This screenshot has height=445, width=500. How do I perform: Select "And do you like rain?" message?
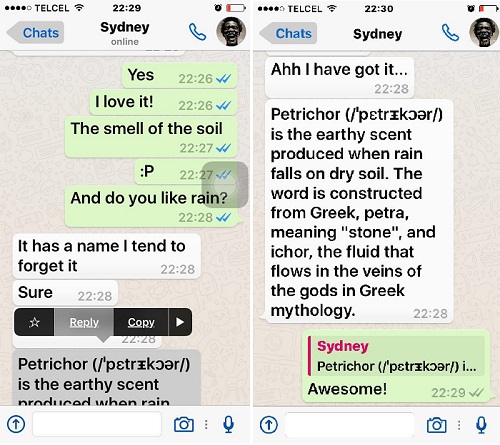click(x=152, y=206)
